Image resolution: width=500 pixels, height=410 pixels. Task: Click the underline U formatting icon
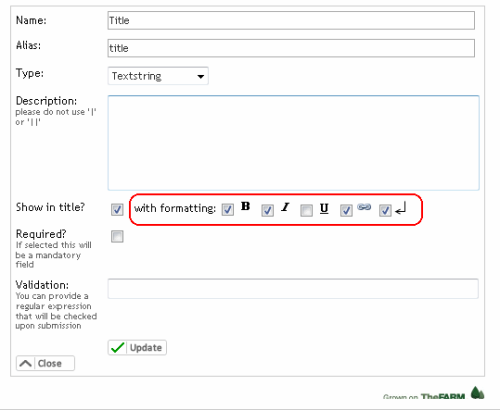coord(324,209)
